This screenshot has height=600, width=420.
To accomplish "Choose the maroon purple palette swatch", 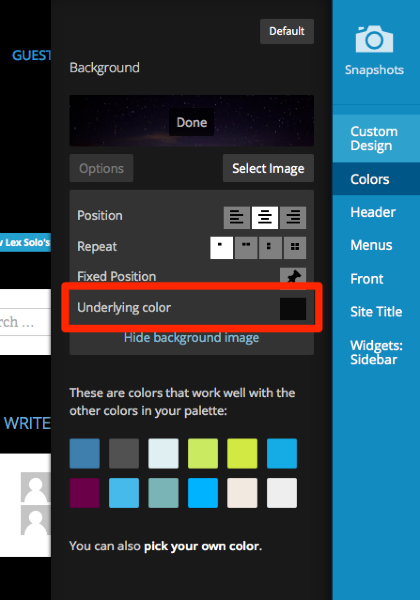I will 85,493.
